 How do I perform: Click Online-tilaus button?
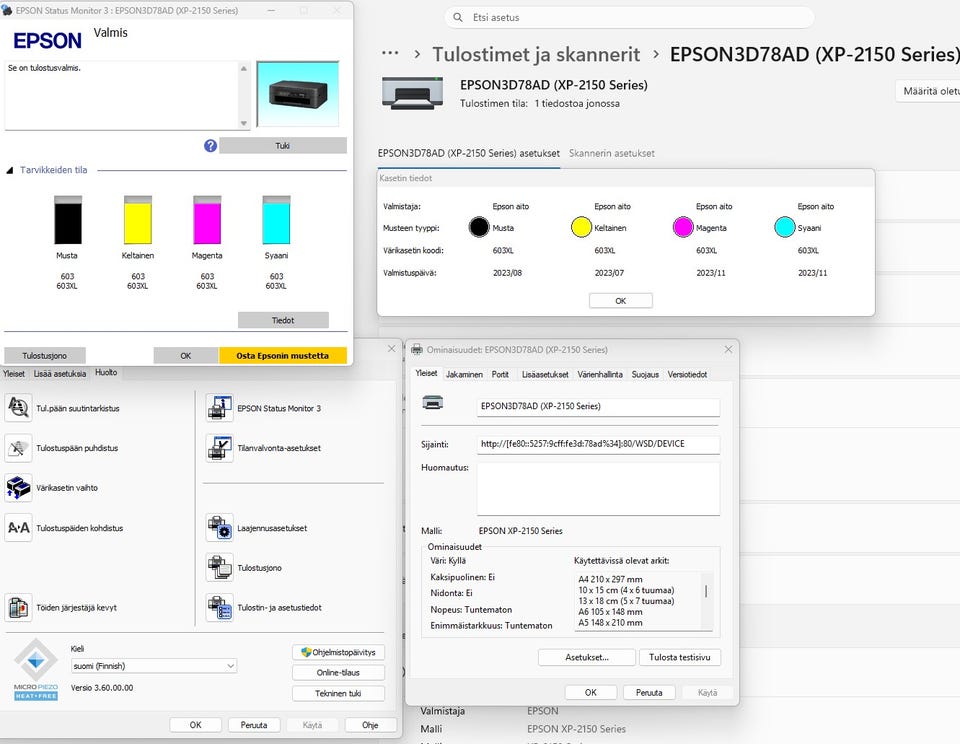(339, 672)
